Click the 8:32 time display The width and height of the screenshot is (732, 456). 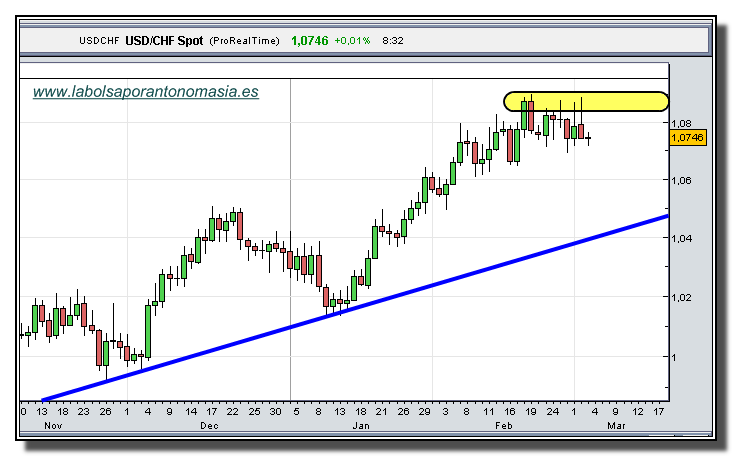click(394, 41)
